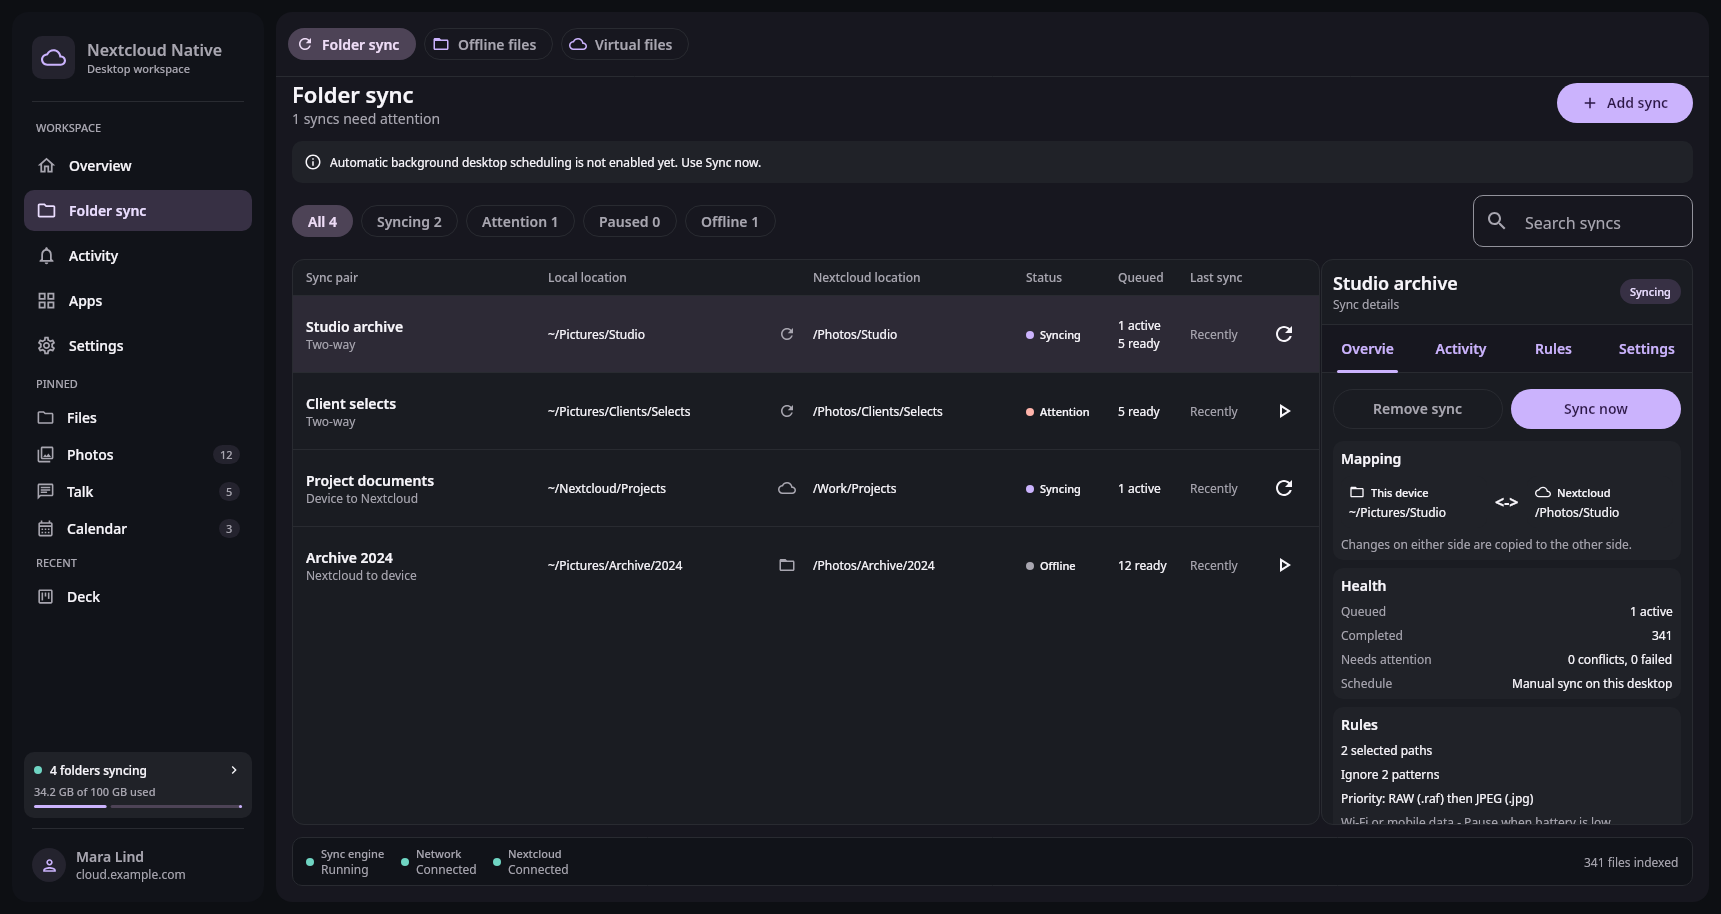Click the Attention status of Client selects

pyautogui.click(x=1057, y=412)
